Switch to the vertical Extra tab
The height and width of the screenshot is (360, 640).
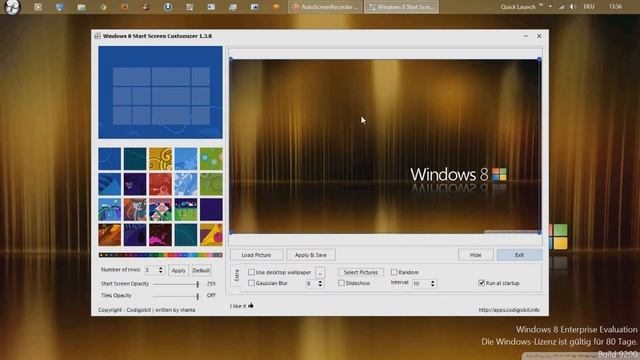[236, 275]
